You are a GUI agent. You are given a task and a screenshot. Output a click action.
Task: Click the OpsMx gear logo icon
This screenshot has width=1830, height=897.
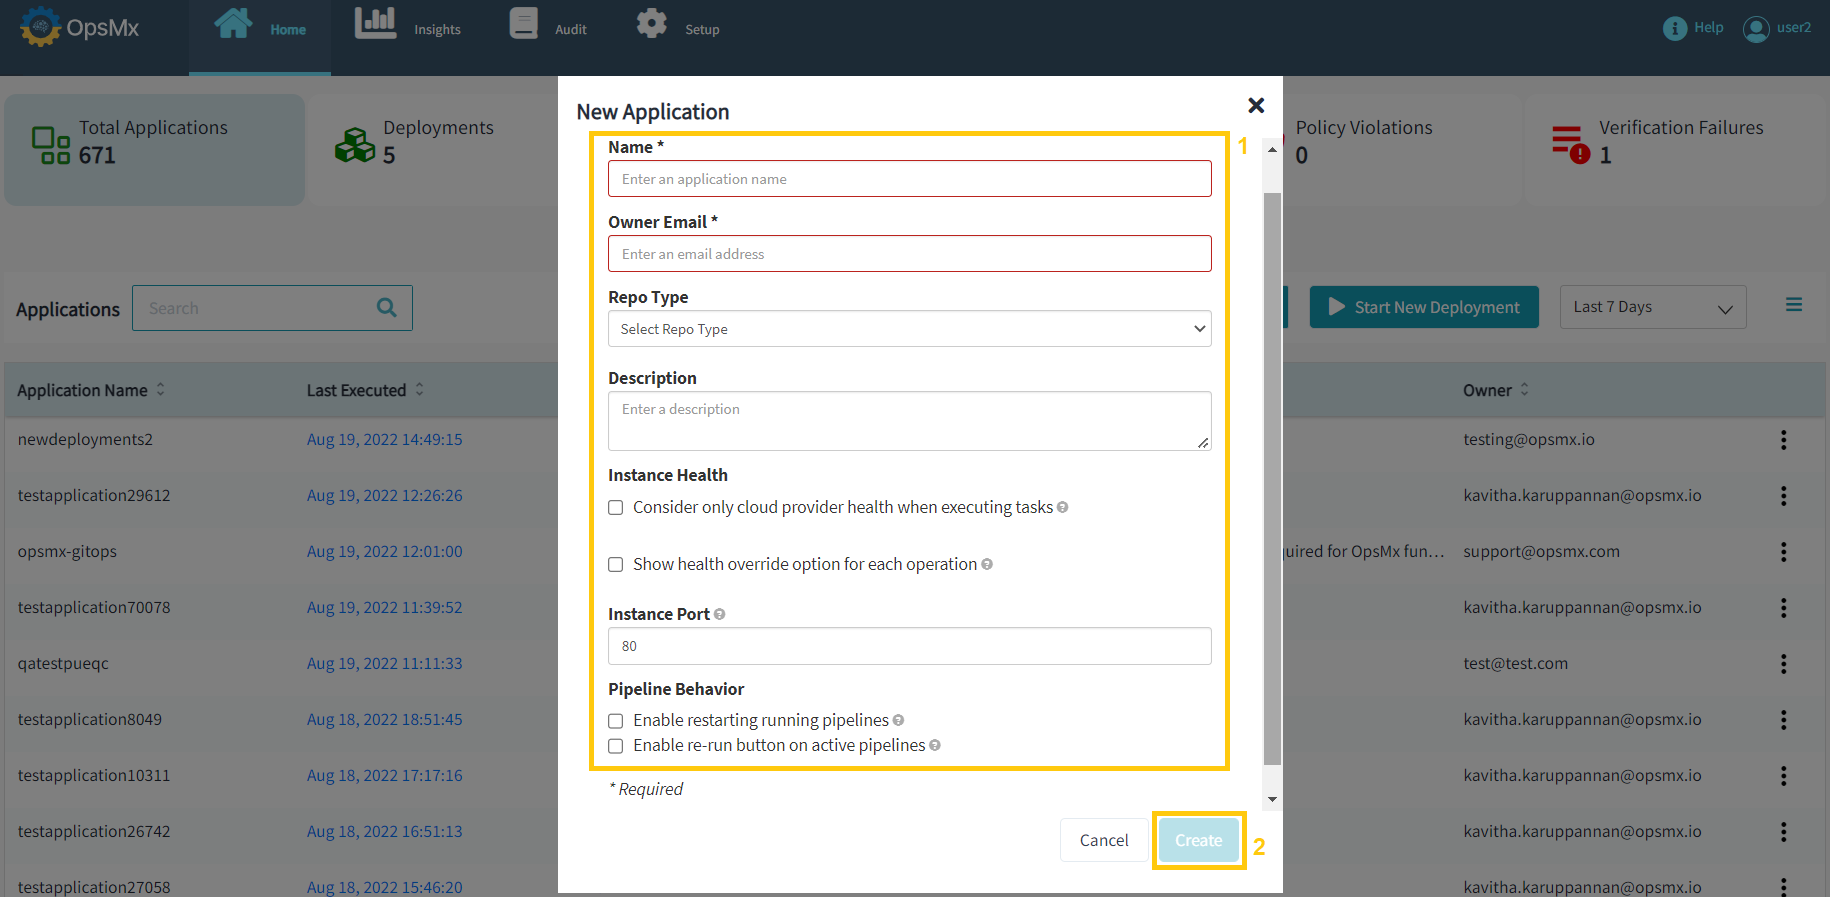tap(40, 27)
